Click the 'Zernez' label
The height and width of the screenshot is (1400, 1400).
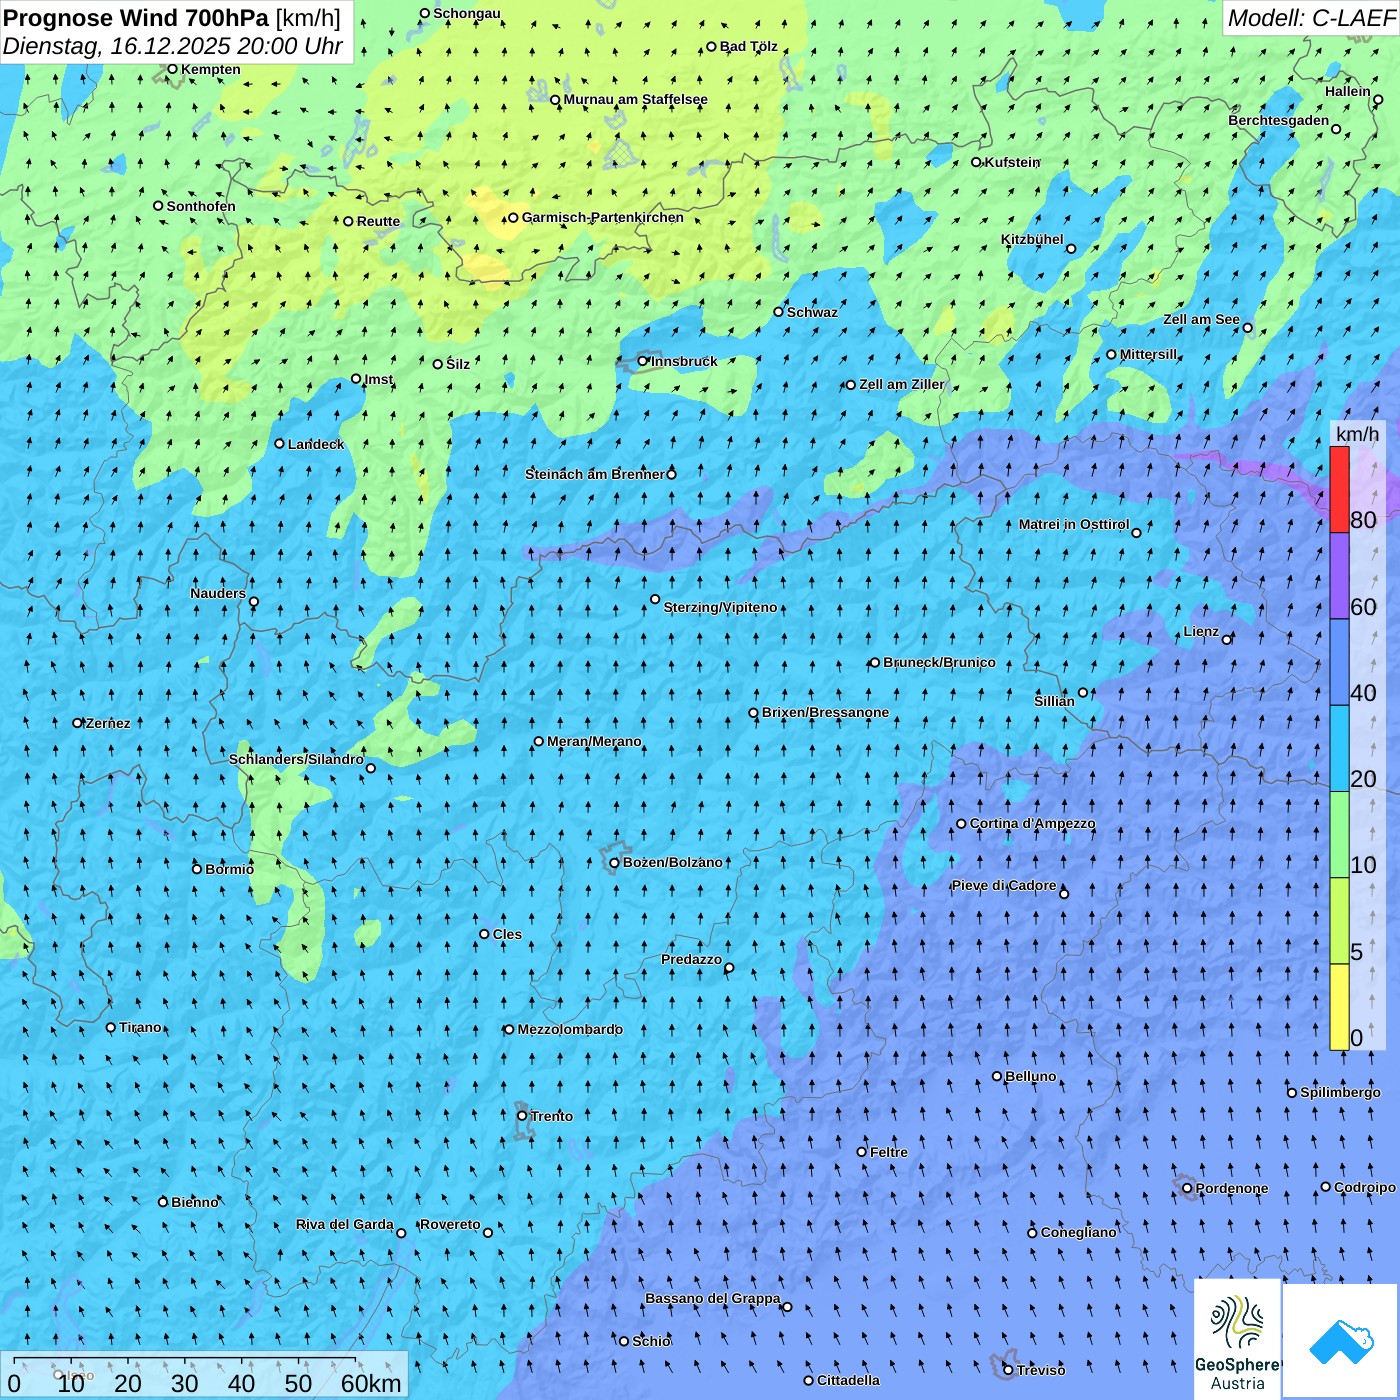[108, 723]
